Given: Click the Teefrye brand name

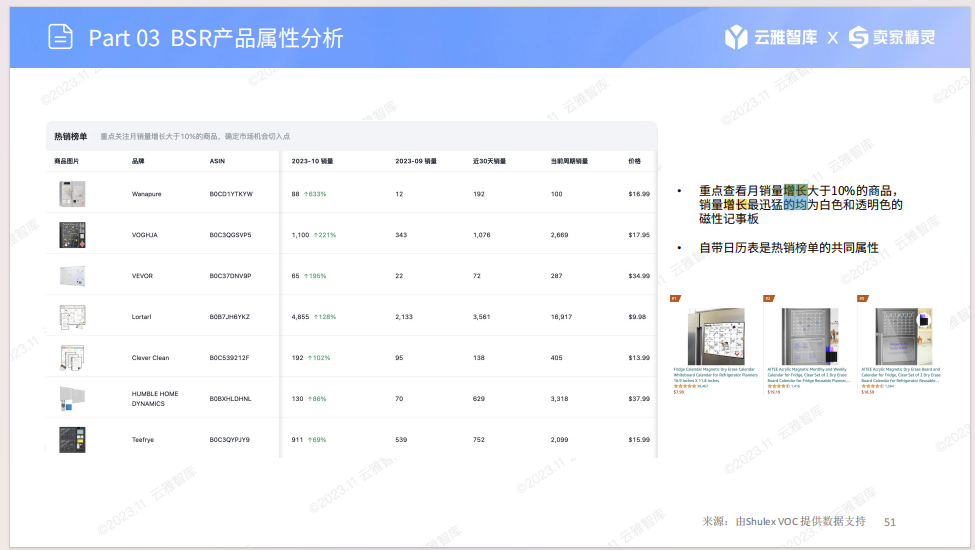Looking at the screenshot, I should [x=142, y=439].
